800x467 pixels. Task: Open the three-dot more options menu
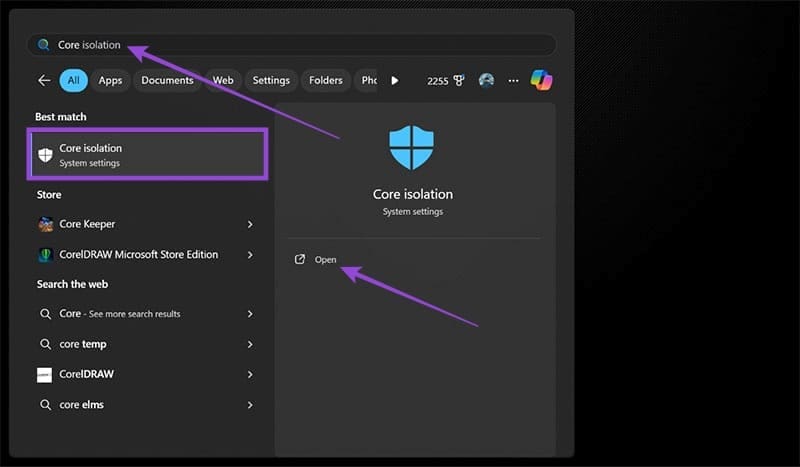point(514,81)
